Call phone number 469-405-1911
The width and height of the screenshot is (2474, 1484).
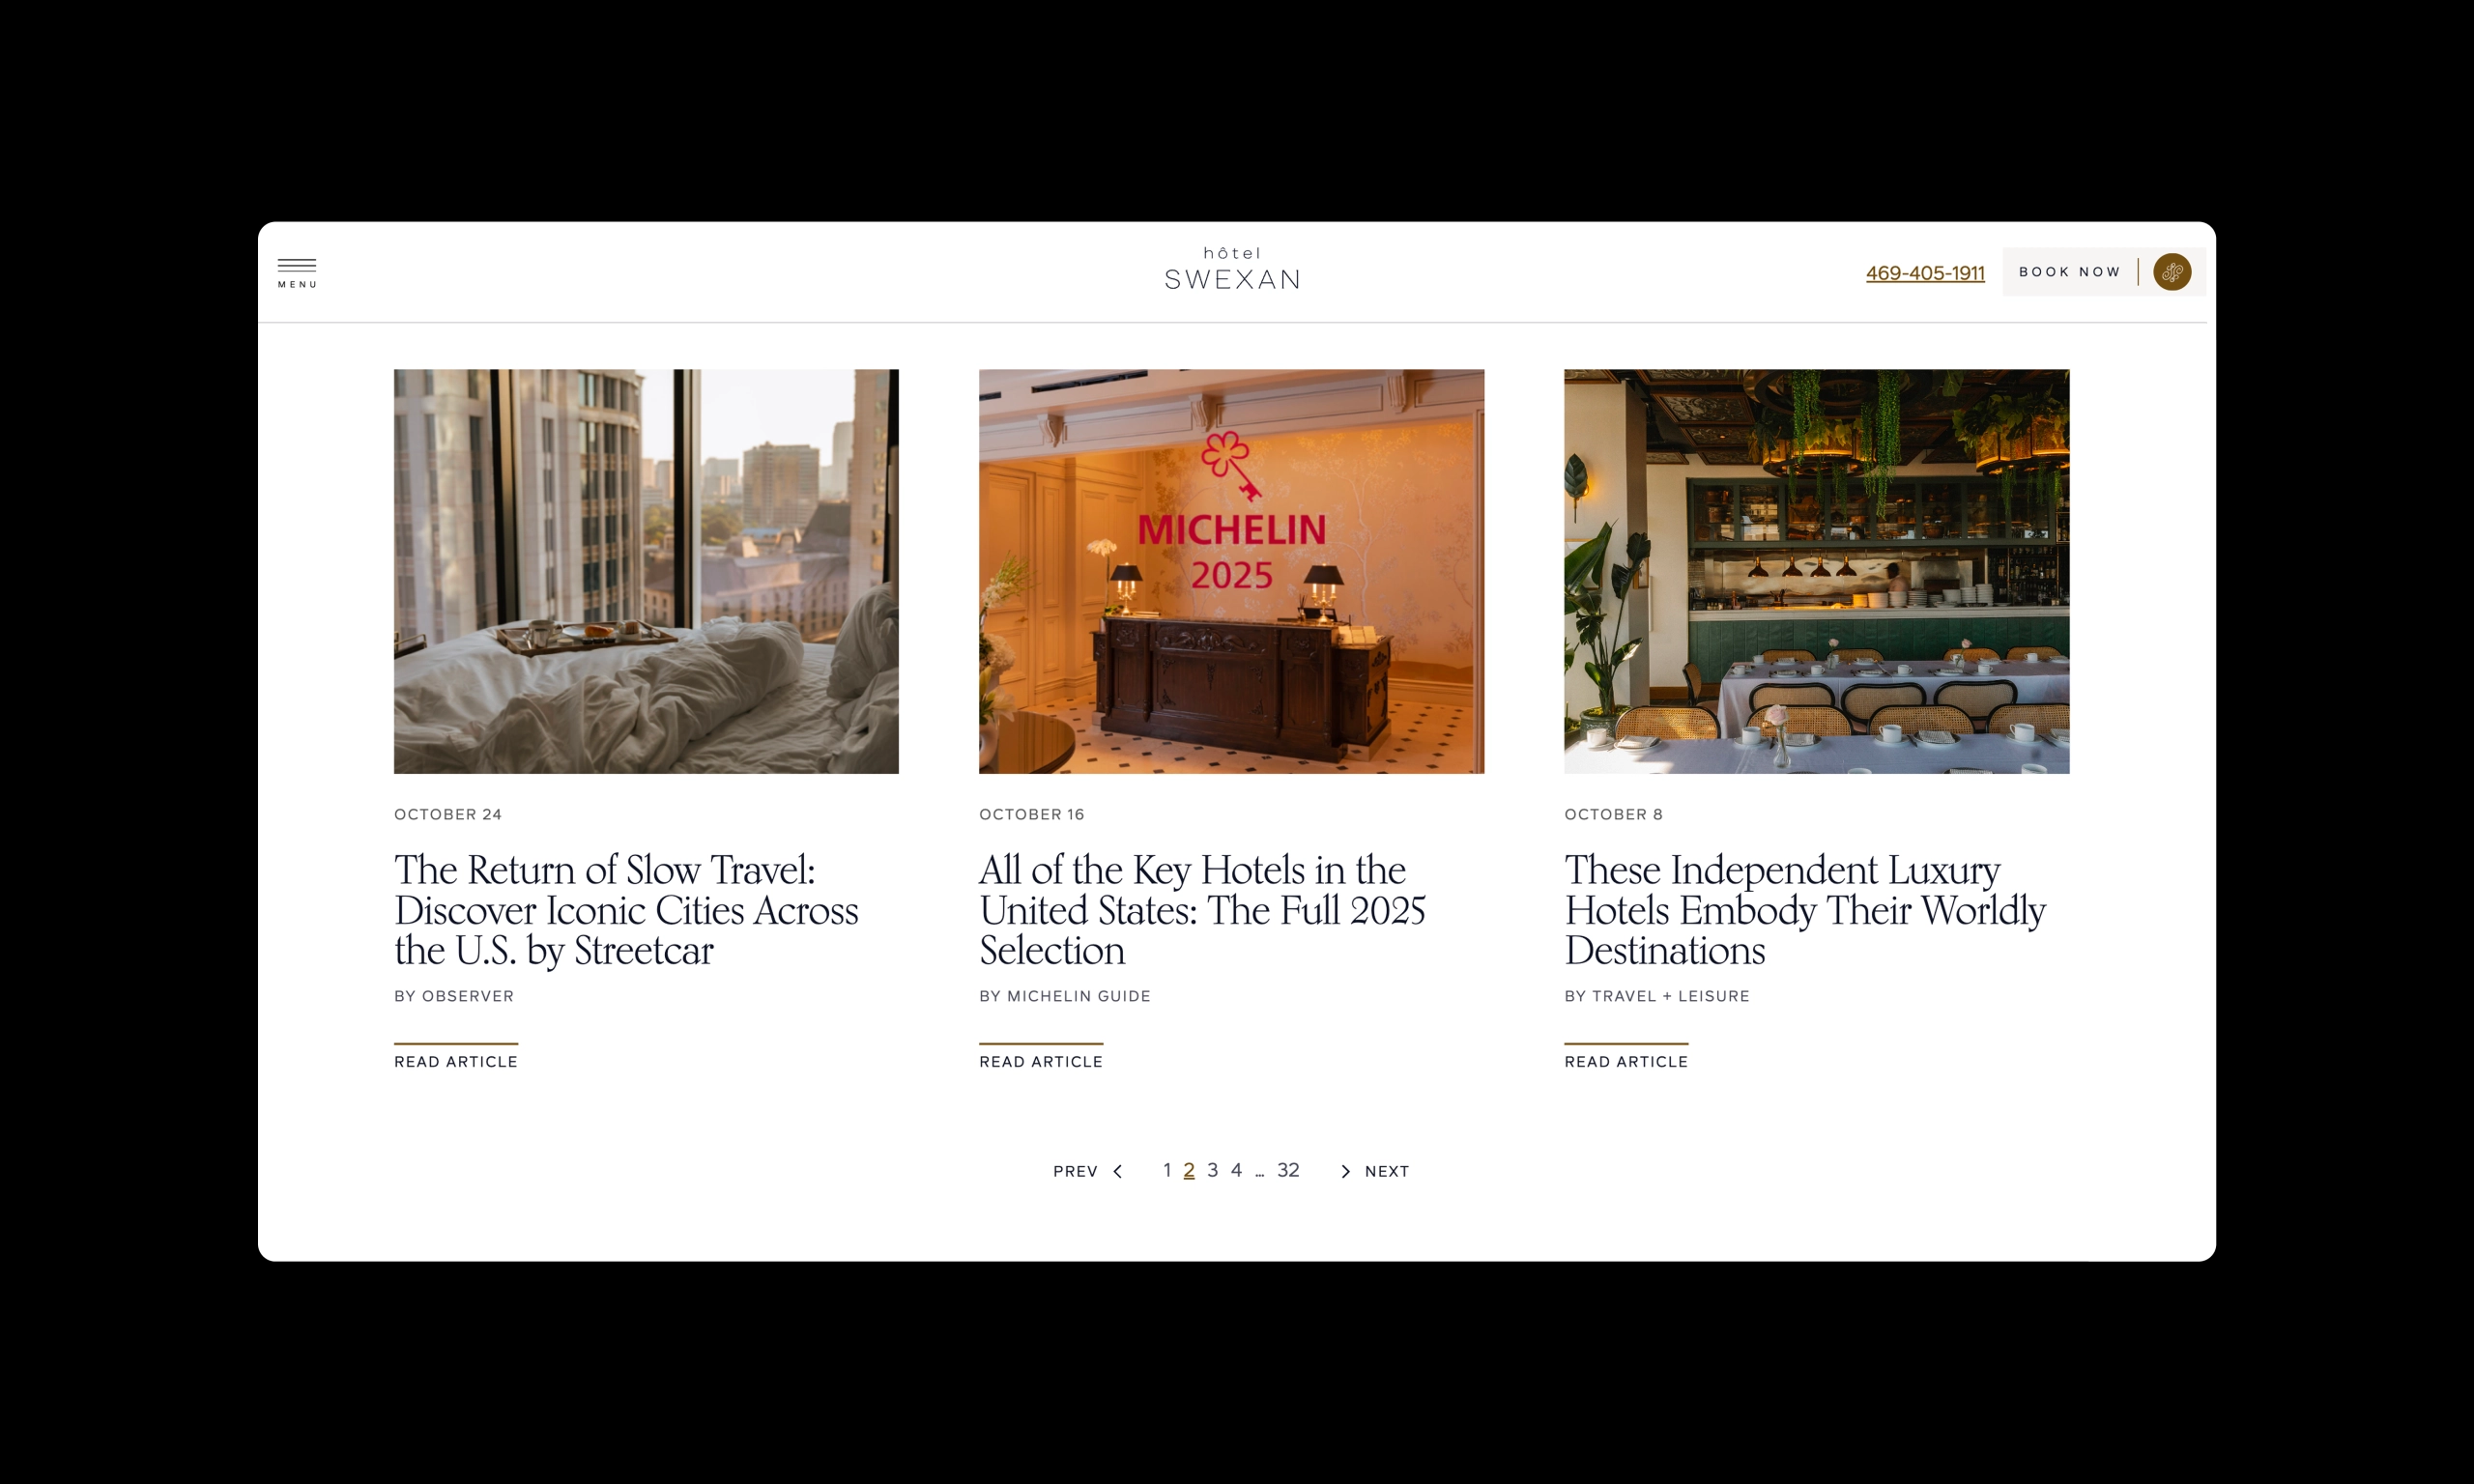(x=1925, y=273)
